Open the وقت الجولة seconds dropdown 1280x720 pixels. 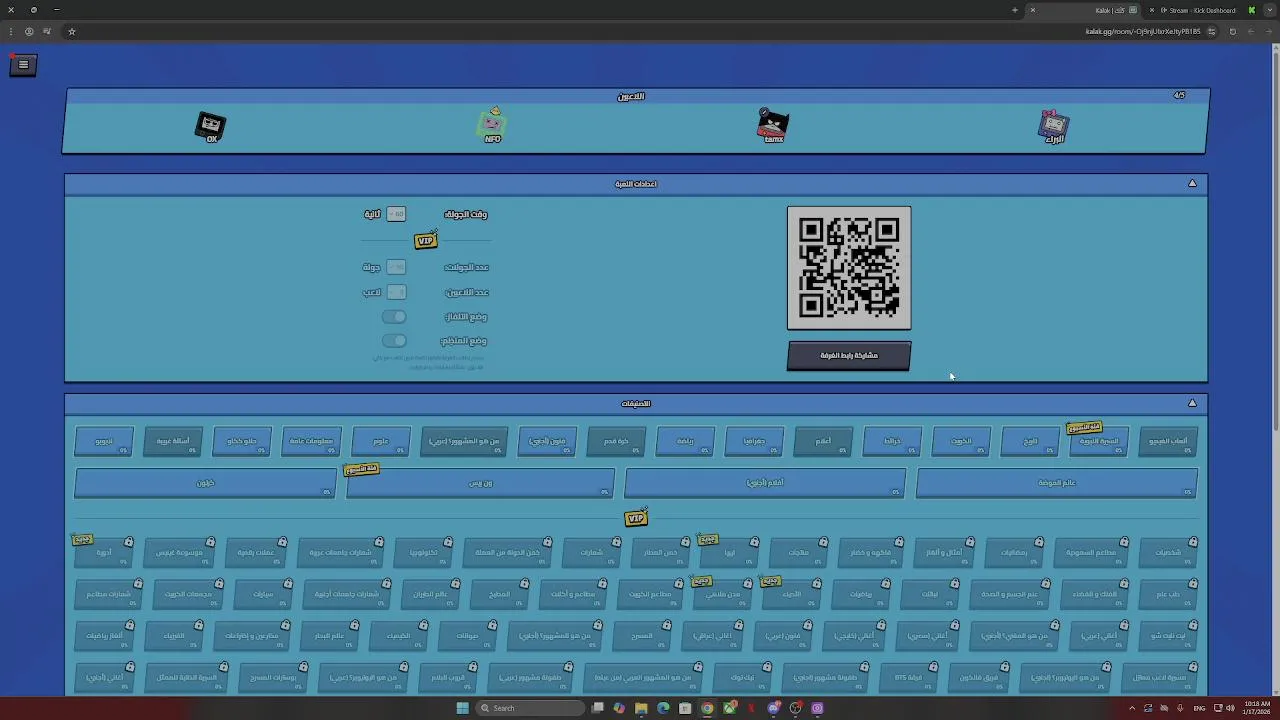[x=396, y=214]
